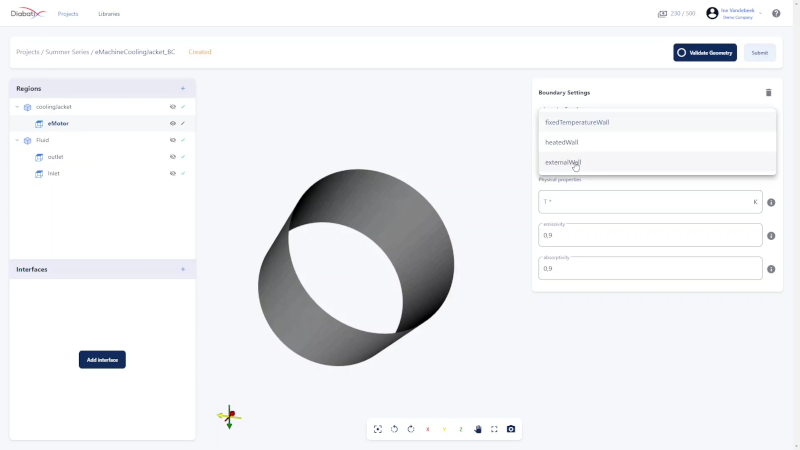This screenshot has width=800, height=450.
Task: Align view to yellow Y axis
Action: (444, 430)
